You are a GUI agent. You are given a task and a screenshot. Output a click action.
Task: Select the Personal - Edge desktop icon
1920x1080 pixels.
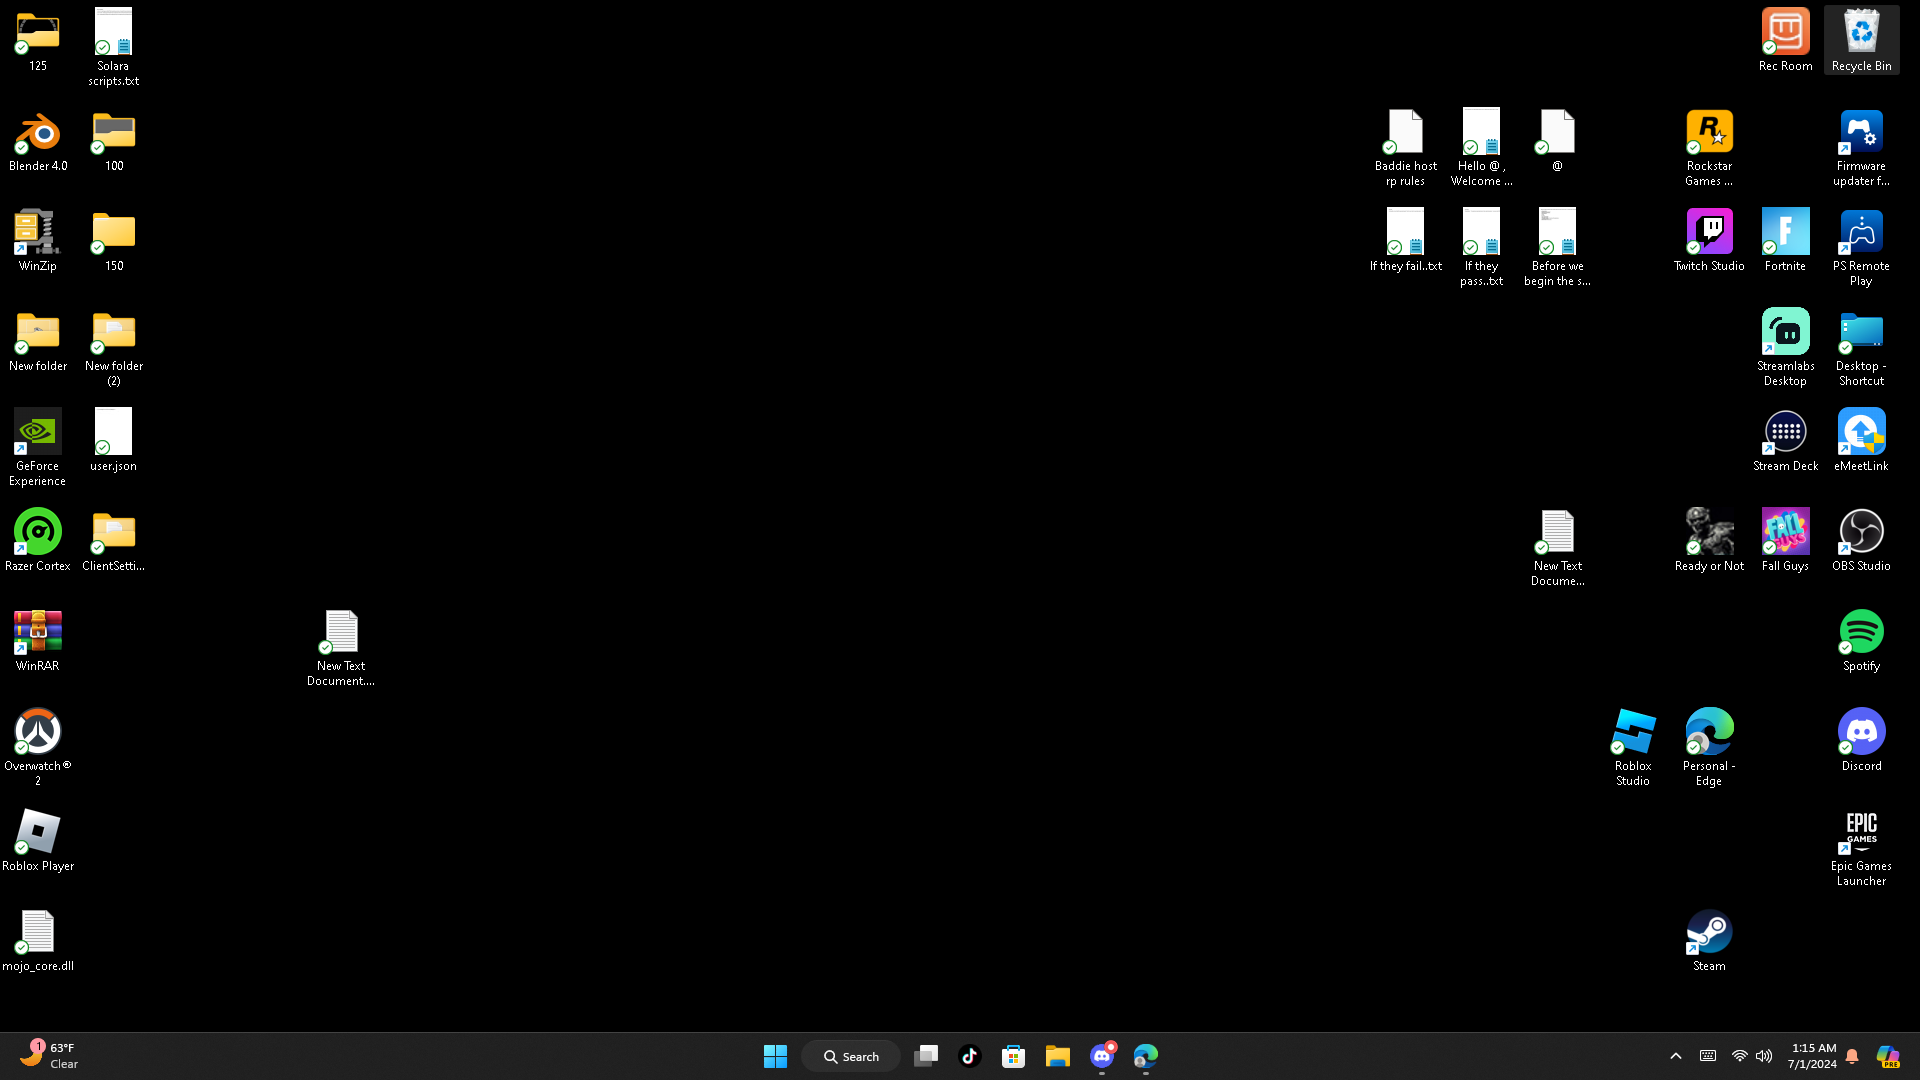[x=1710, y=749]
